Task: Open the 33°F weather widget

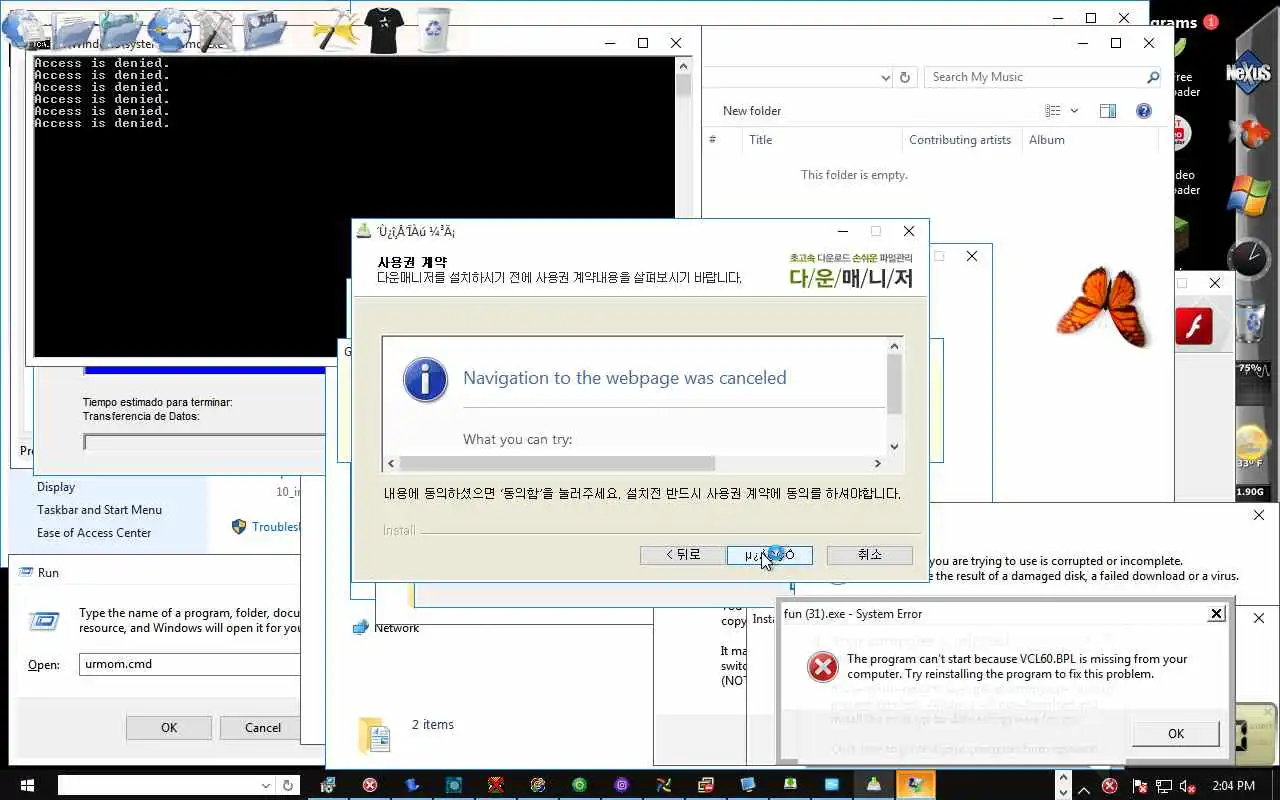Action: tap(1251, 447)
